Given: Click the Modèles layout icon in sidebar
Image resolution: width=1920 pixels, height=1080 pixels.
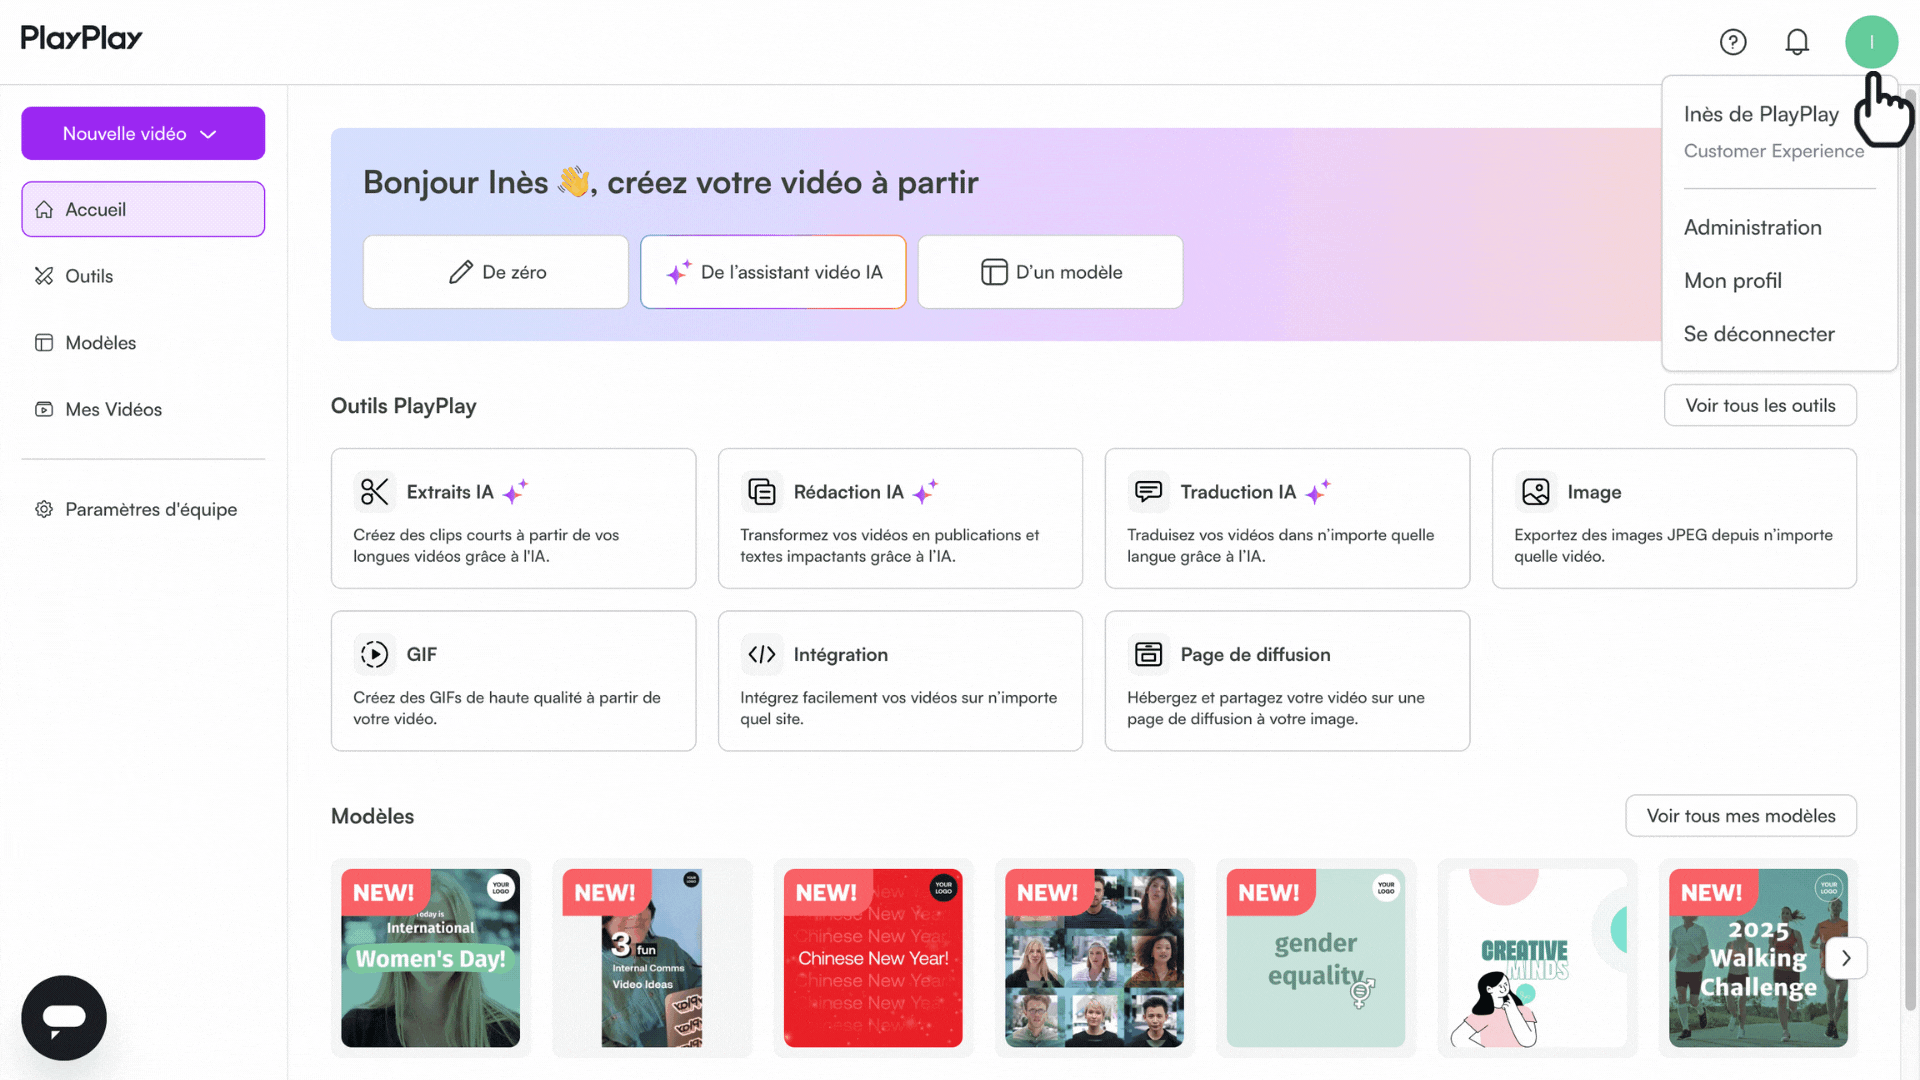Looking at the screenshot, I should pos(44,343).
